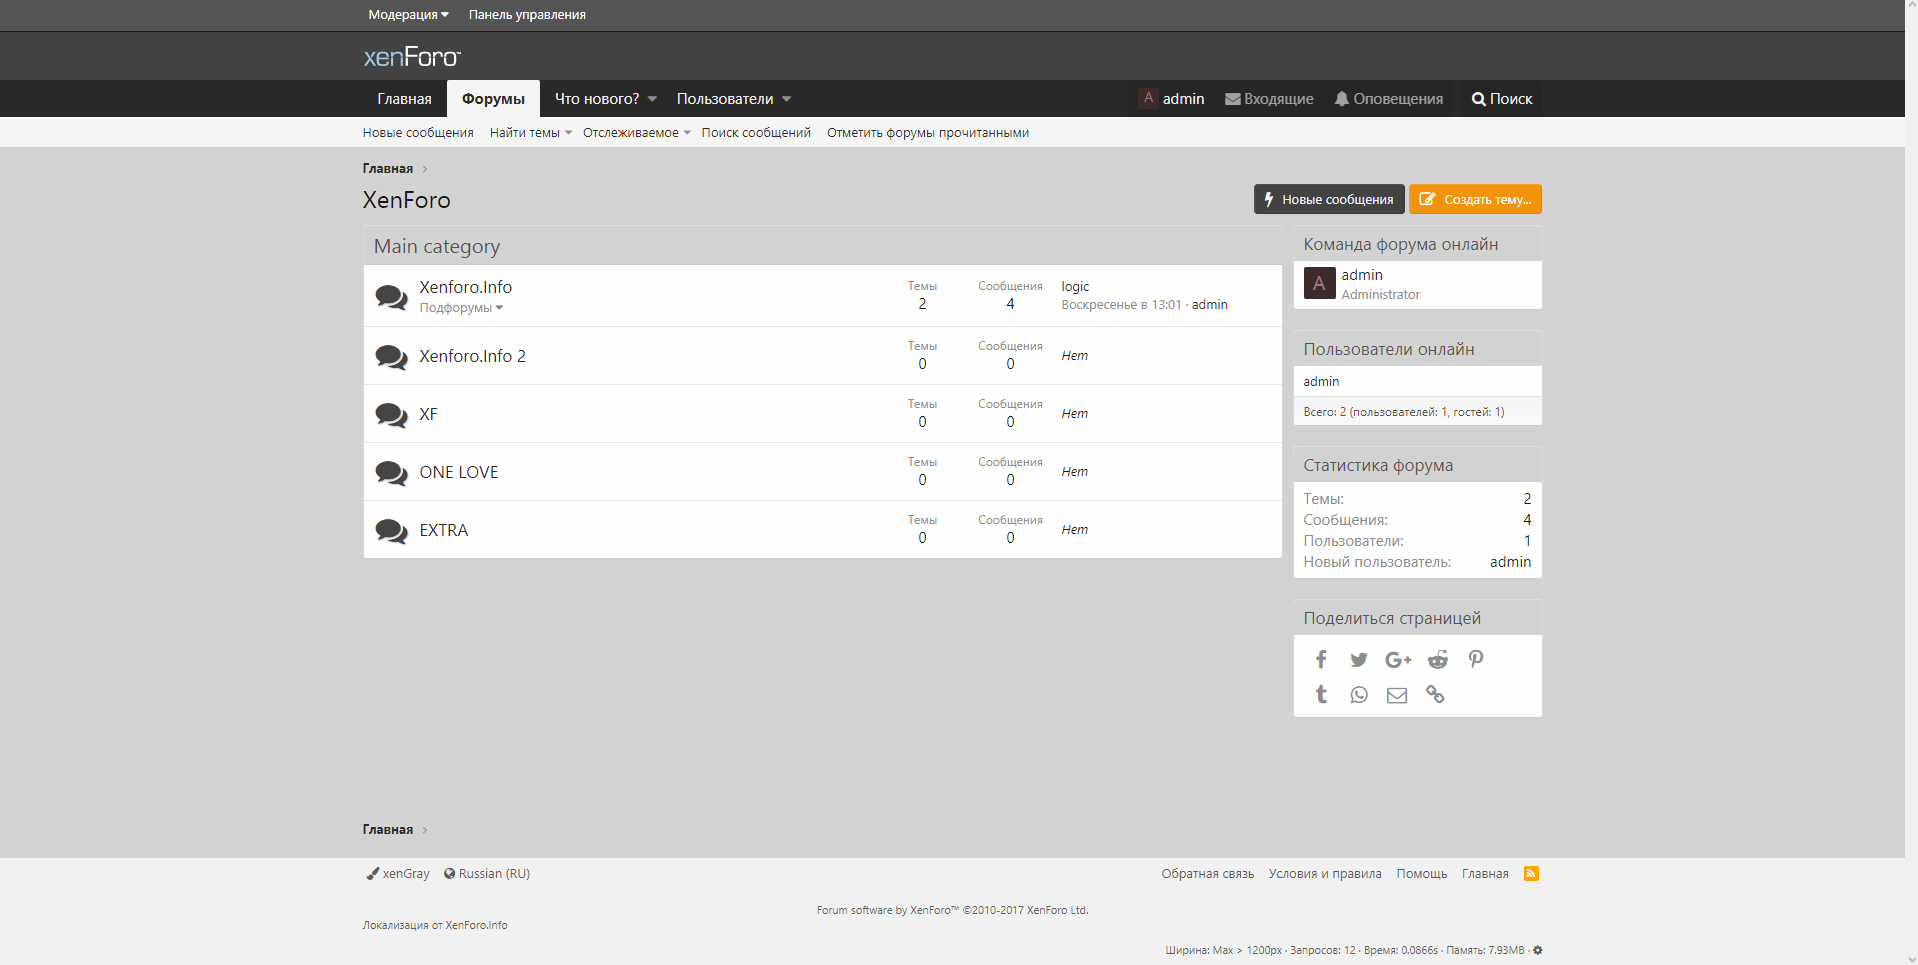The image size is (1918, 965).
Task: Share the page on Google Plus
Action: tap(1397, 660)
